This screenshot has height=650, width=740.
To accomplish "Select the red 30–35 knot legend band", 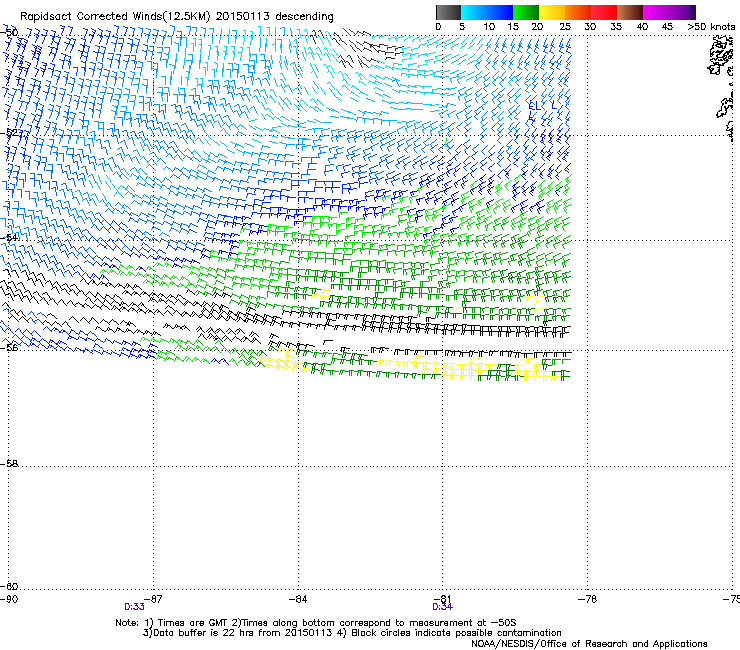I will coord(604,12).
